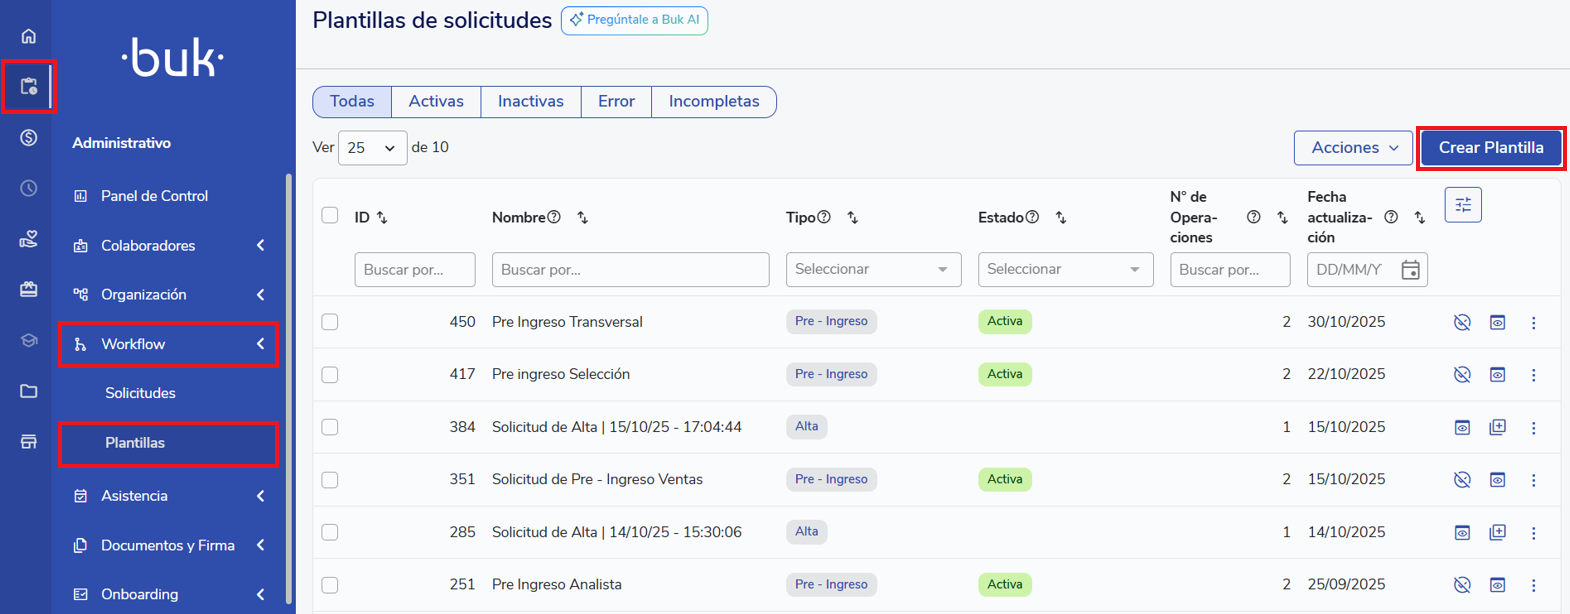
Task: Sort by ID column arrows
Action: point(382,218)
